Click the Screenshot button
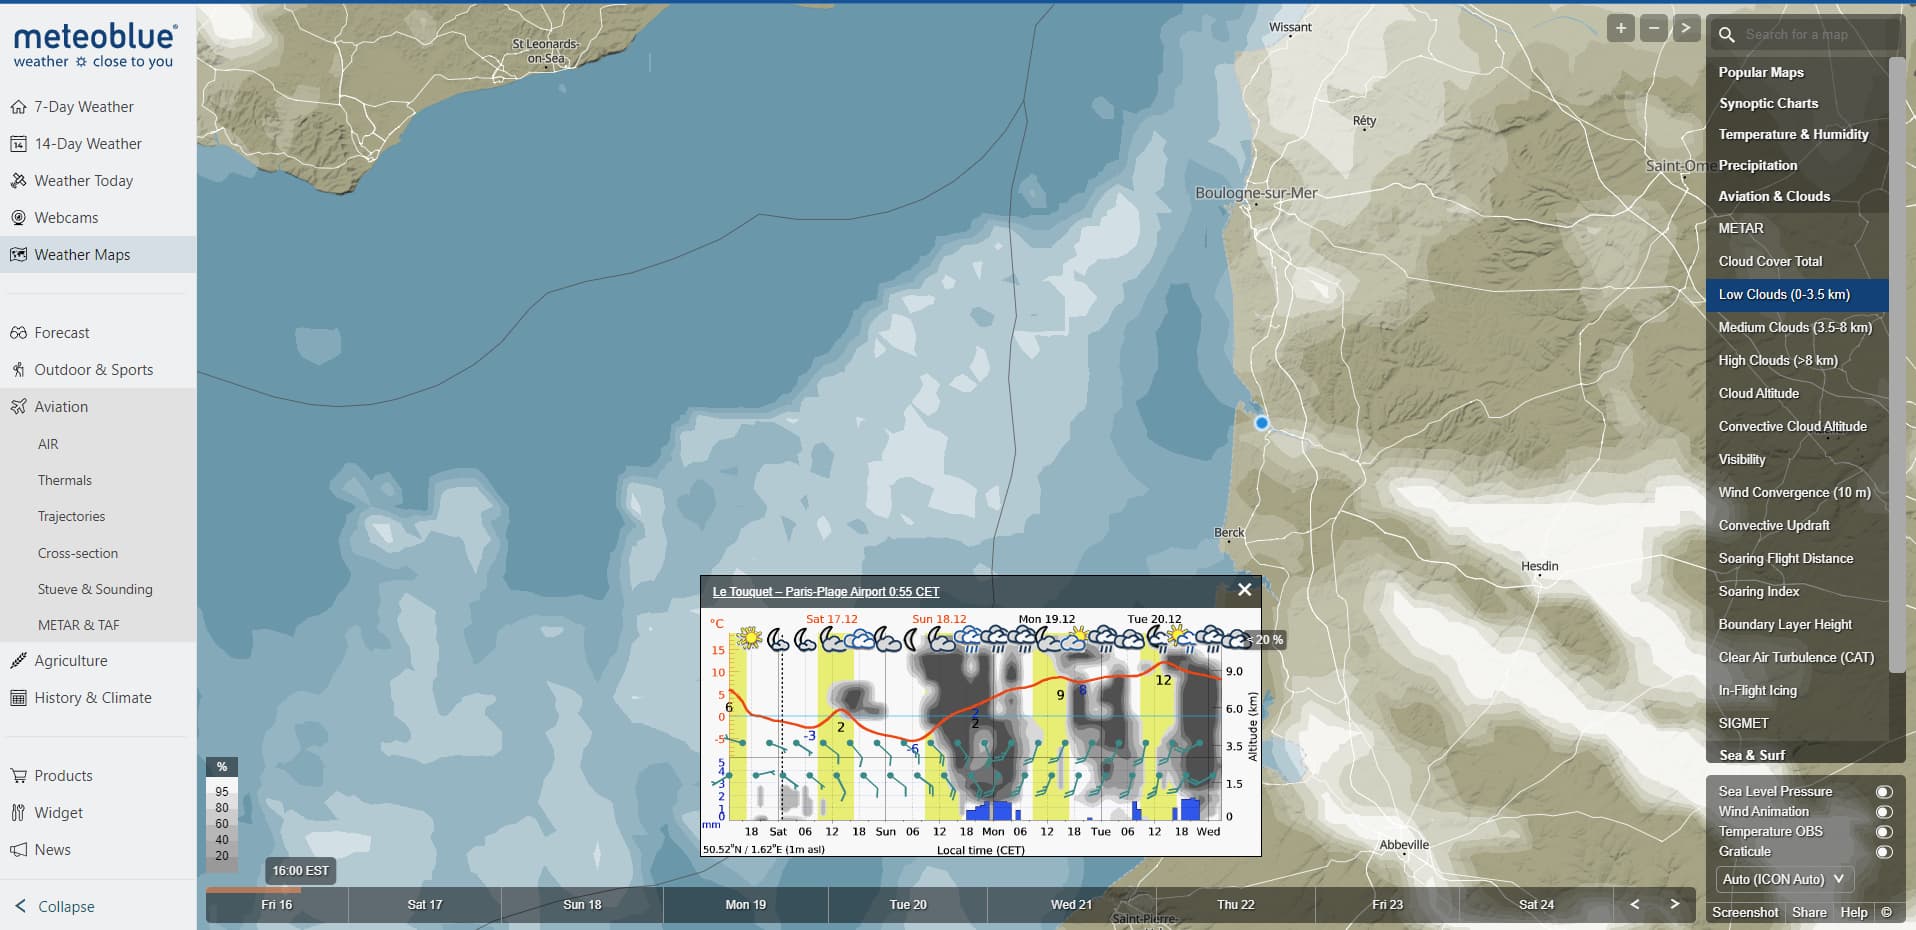This screenshot has width=1916, height=930. point(1745,912)
